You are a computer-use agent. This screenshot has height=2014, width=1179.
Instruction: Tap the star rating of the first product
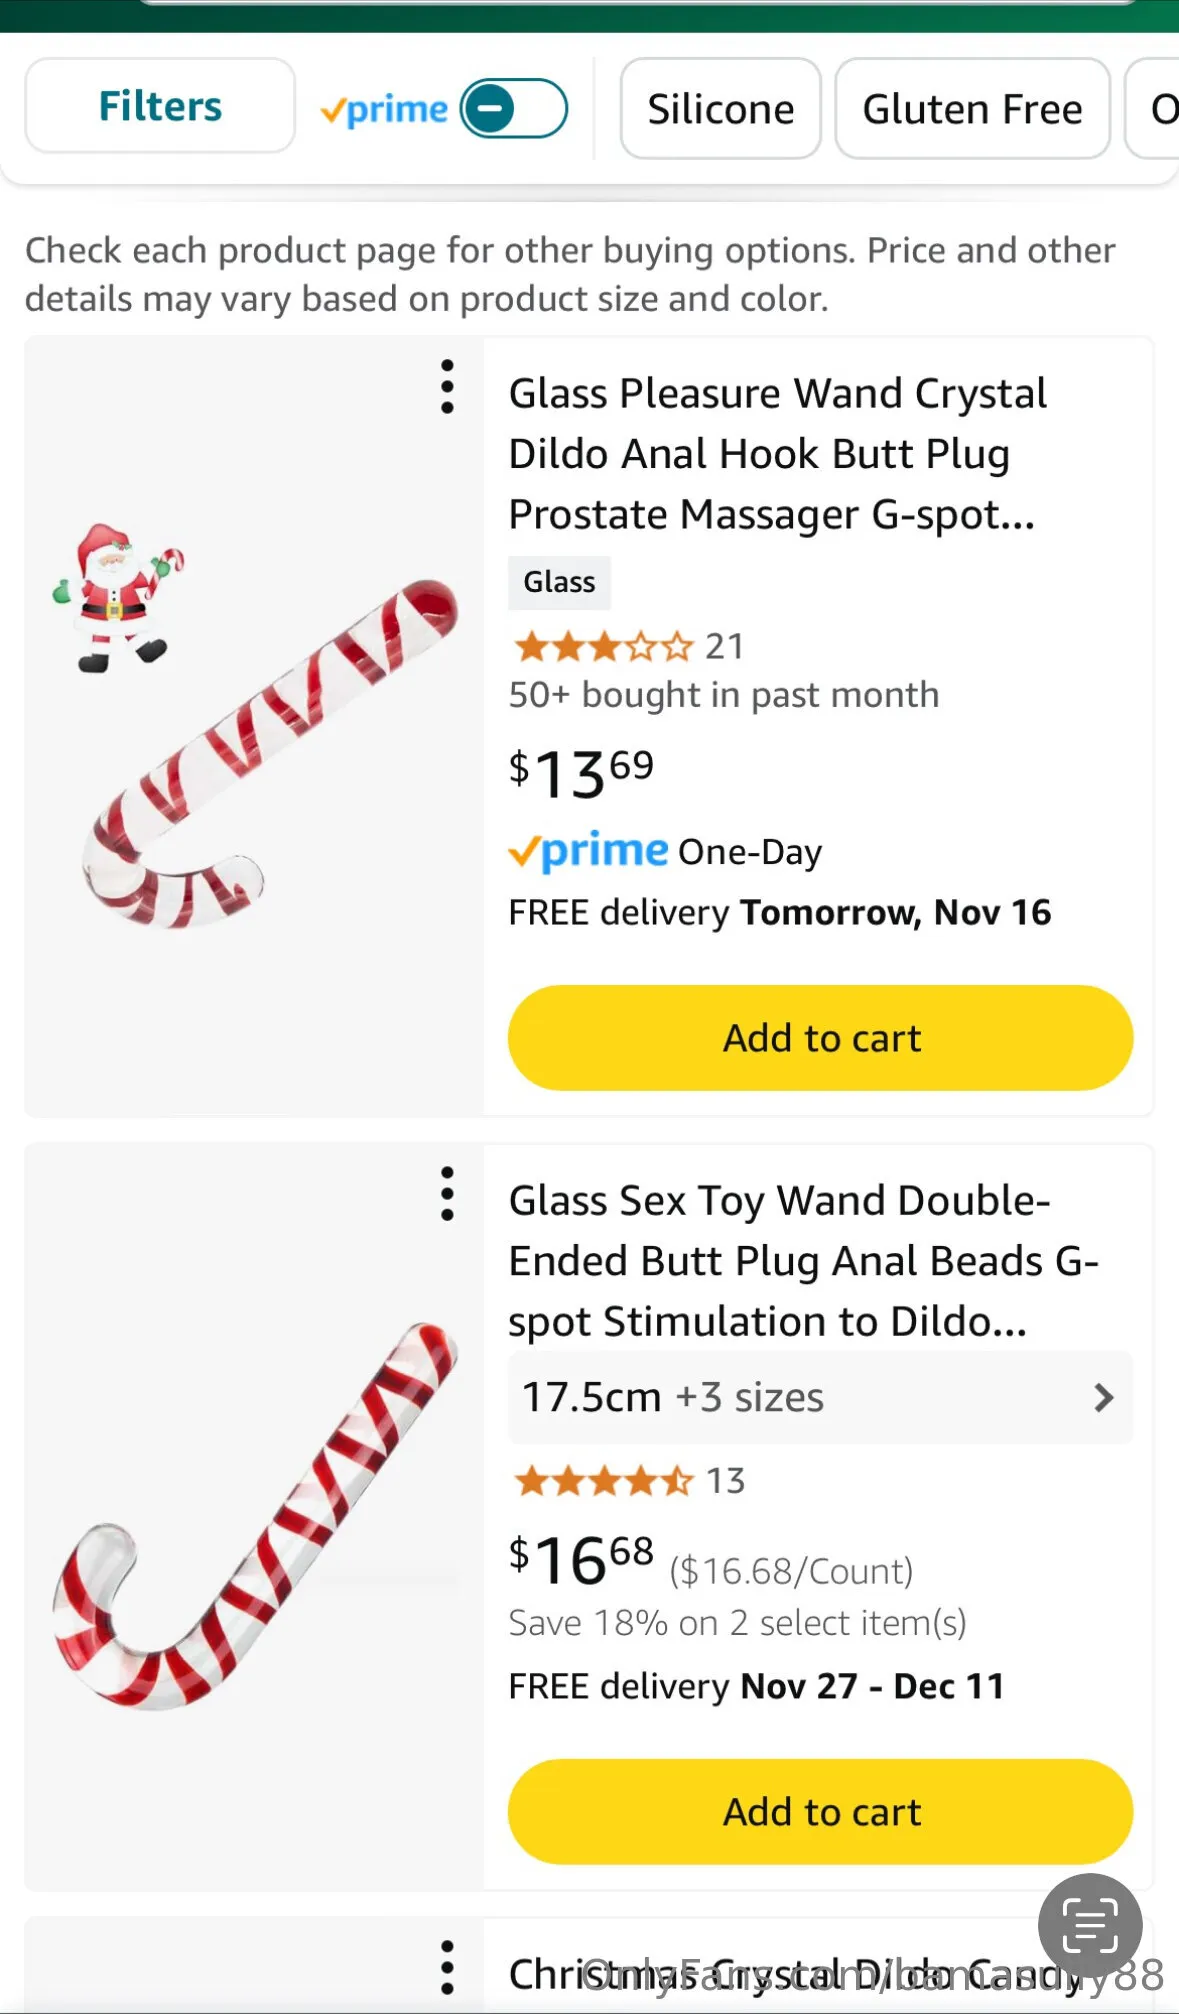(x=603, y=647)
